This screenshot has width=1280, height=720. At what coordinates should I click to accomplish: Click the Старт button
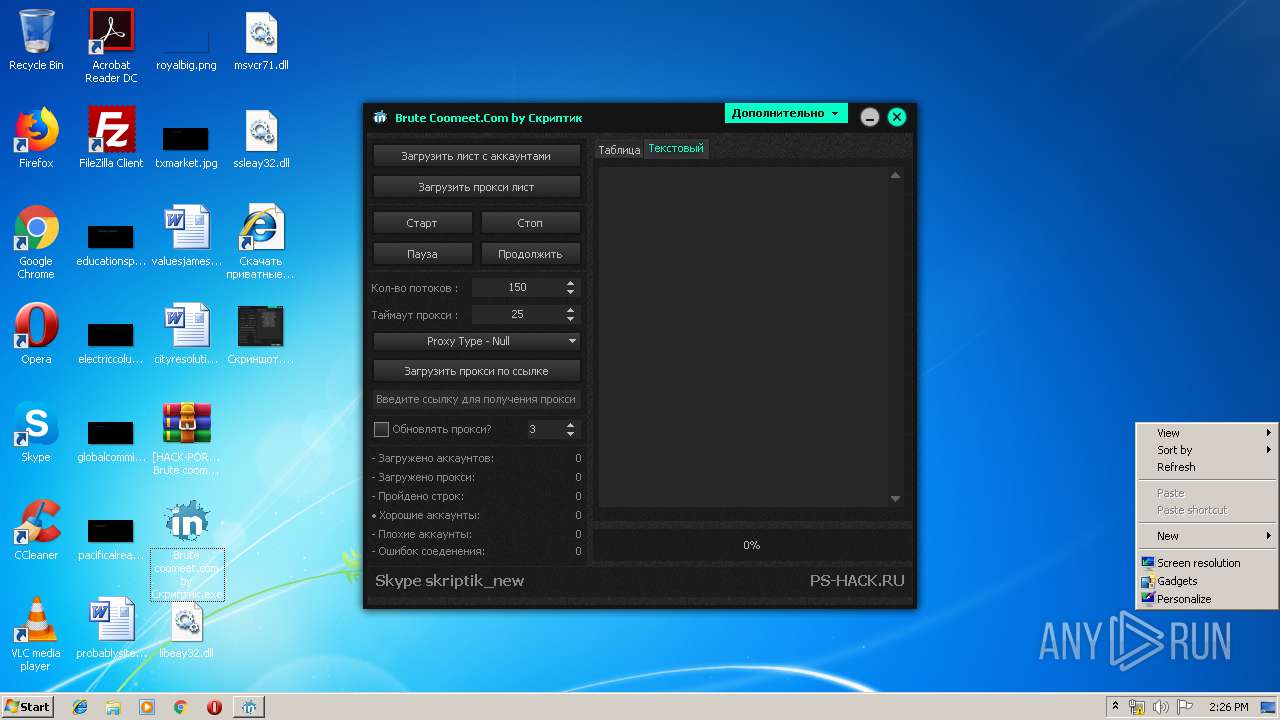pos(422,223)
